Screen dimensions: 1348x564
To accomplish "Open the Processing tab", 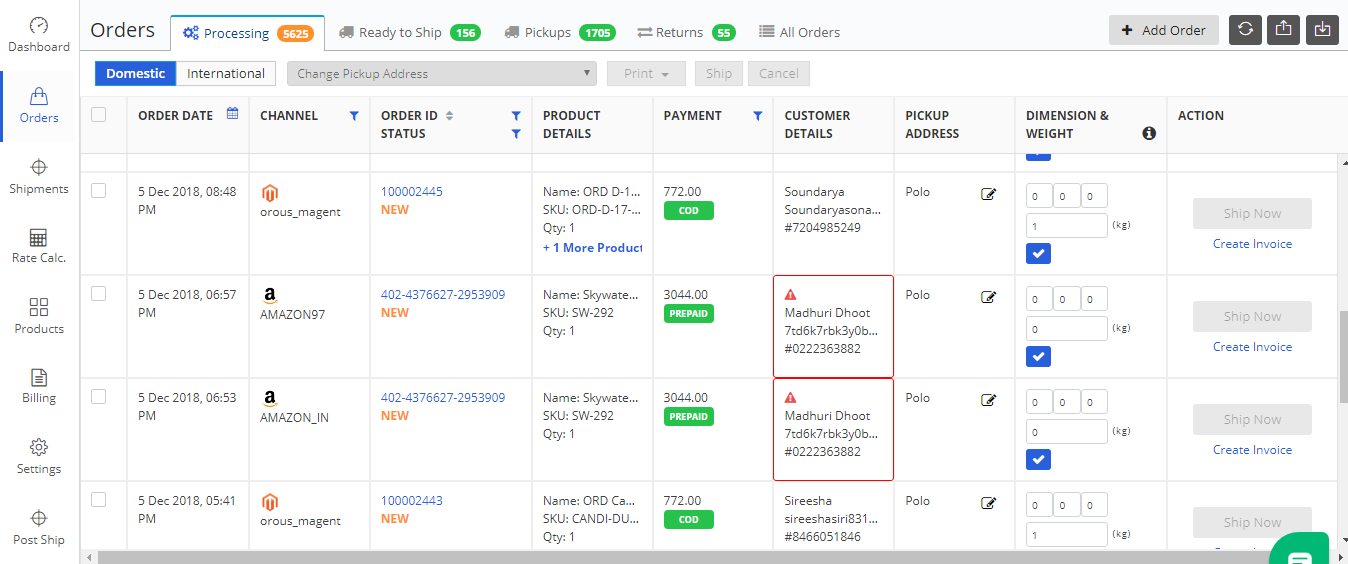I will tap(247, 33).
